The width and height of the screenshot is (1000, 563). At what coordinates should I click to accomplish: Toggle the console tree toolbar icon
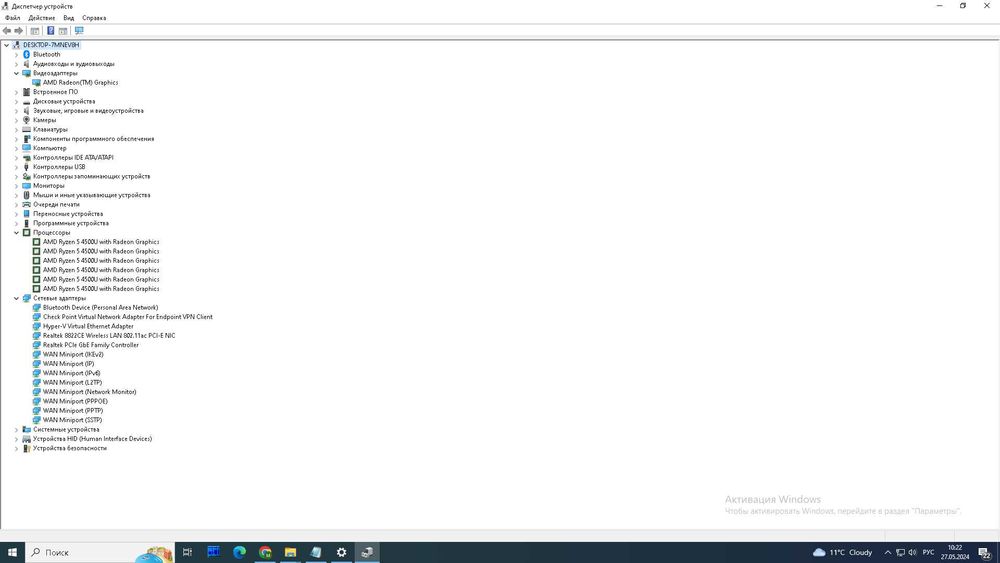[x=35, y=31]
